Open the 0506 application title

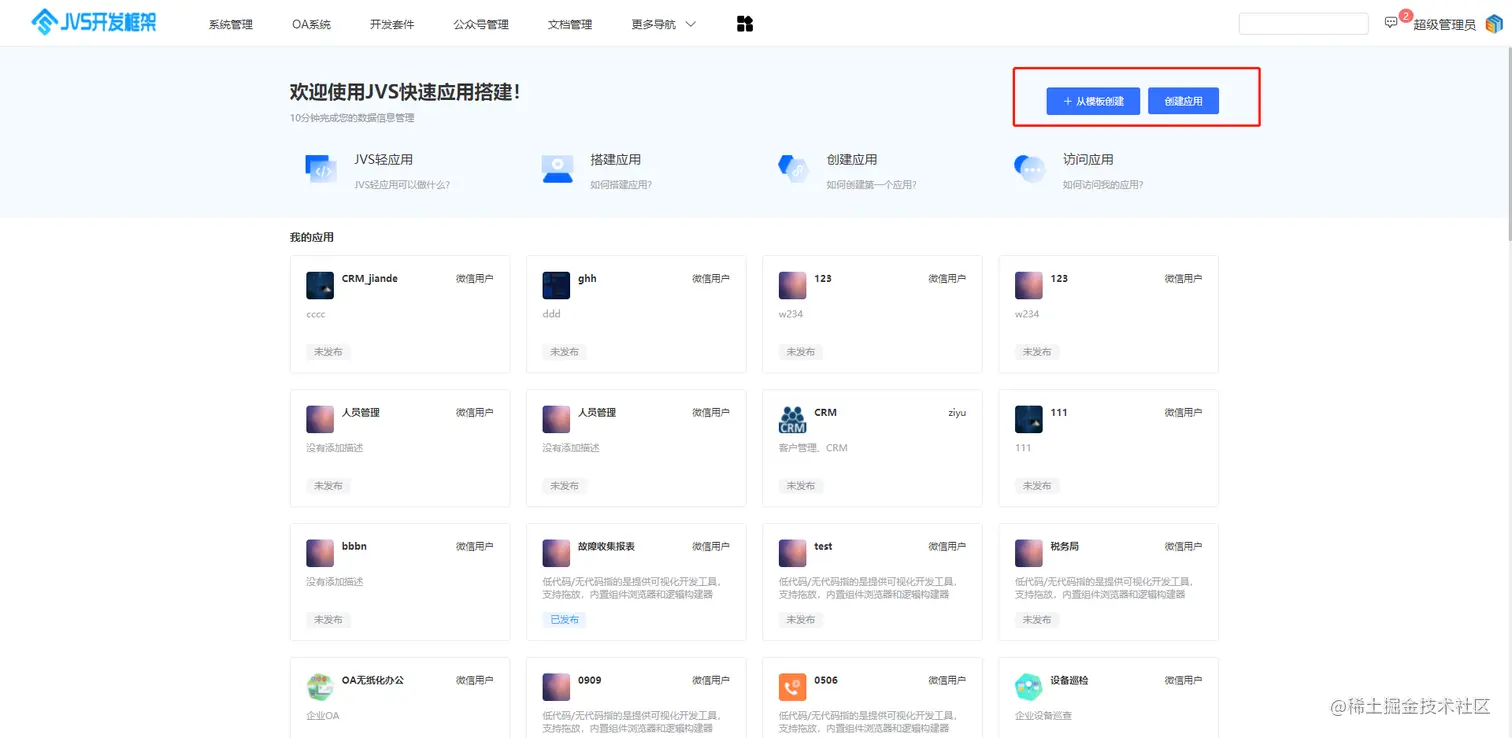pos(826,680)
